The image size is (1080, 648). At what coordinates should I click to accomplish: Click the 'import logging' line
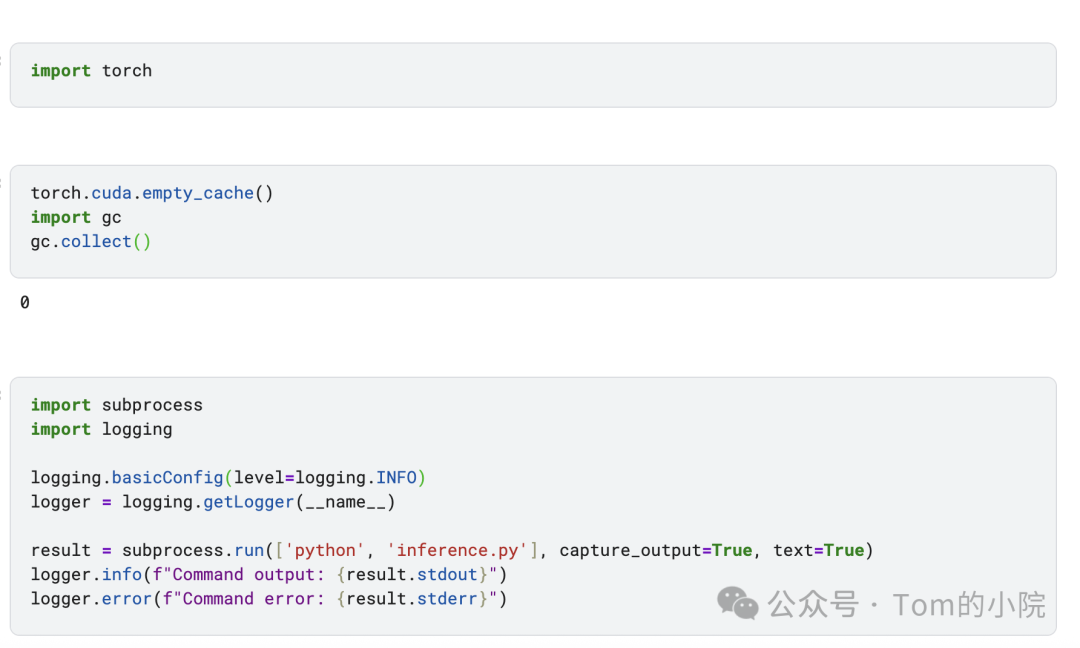tap(101, 429)
